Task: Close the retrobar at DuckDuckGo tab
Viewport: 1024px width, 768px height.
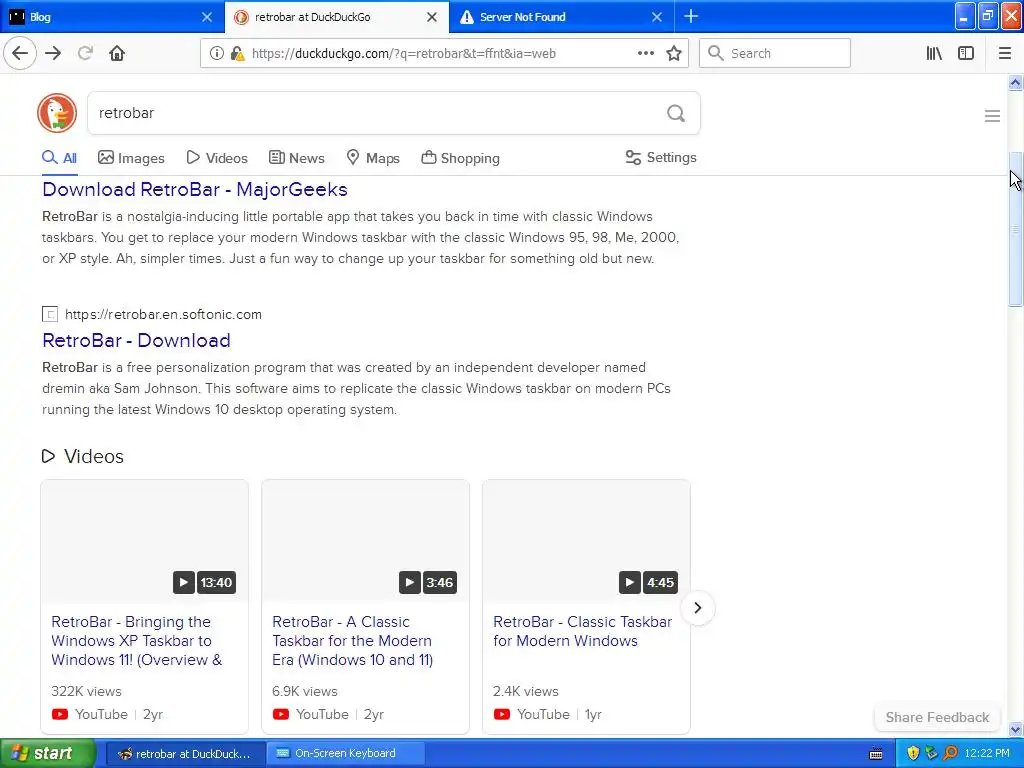Action: click(x=432, y=17)
